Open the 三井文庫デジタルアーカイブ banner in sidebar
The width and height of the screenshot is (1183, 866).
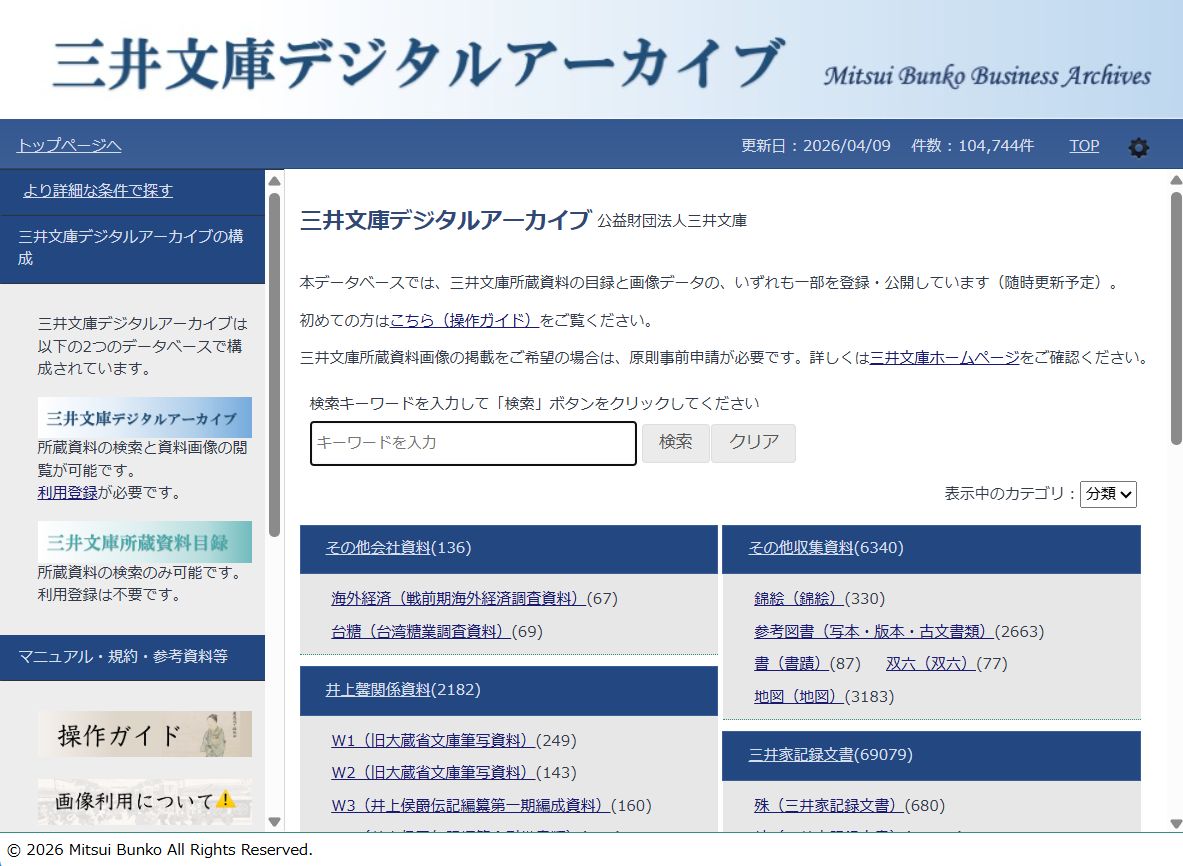[x=145, y=417]
